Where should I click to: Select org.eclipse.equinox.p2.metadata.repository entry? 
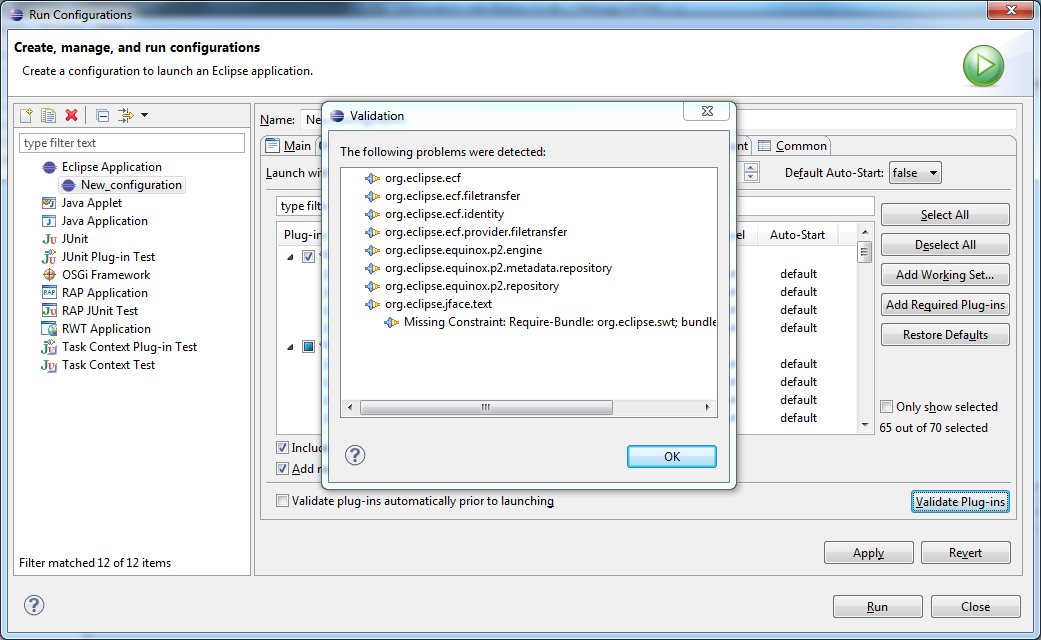coord(499,268)
